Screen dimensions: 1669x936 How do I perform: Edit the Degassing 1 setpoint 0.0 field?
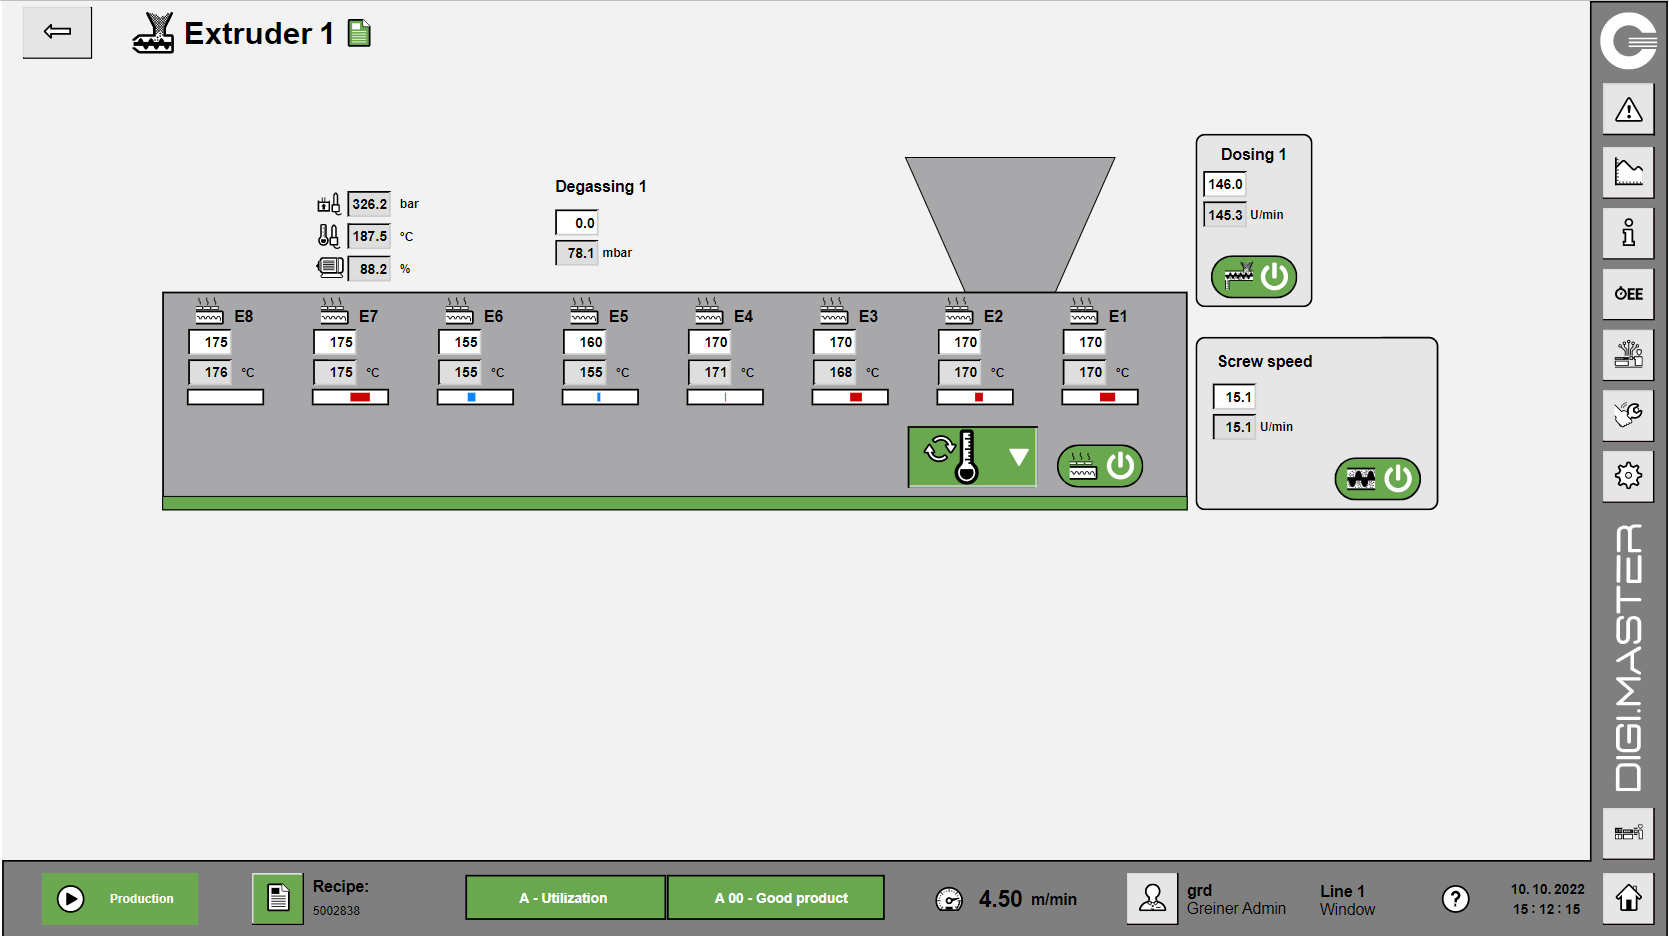[577, 223]
